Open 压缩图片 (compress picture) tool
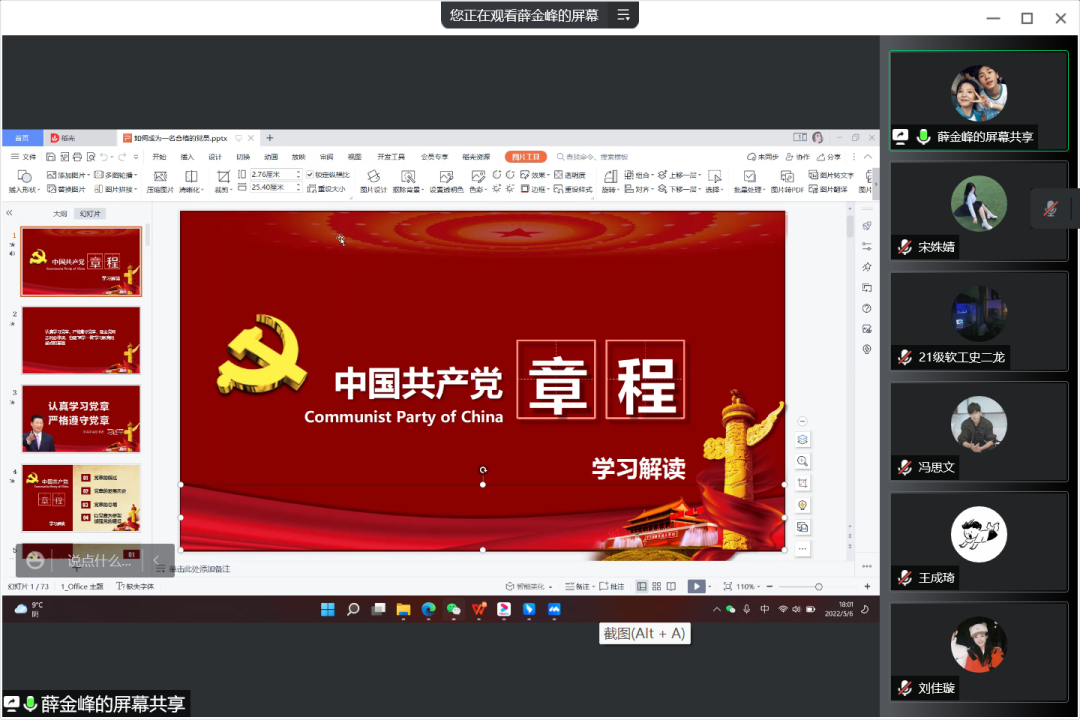 pos(160,182)
